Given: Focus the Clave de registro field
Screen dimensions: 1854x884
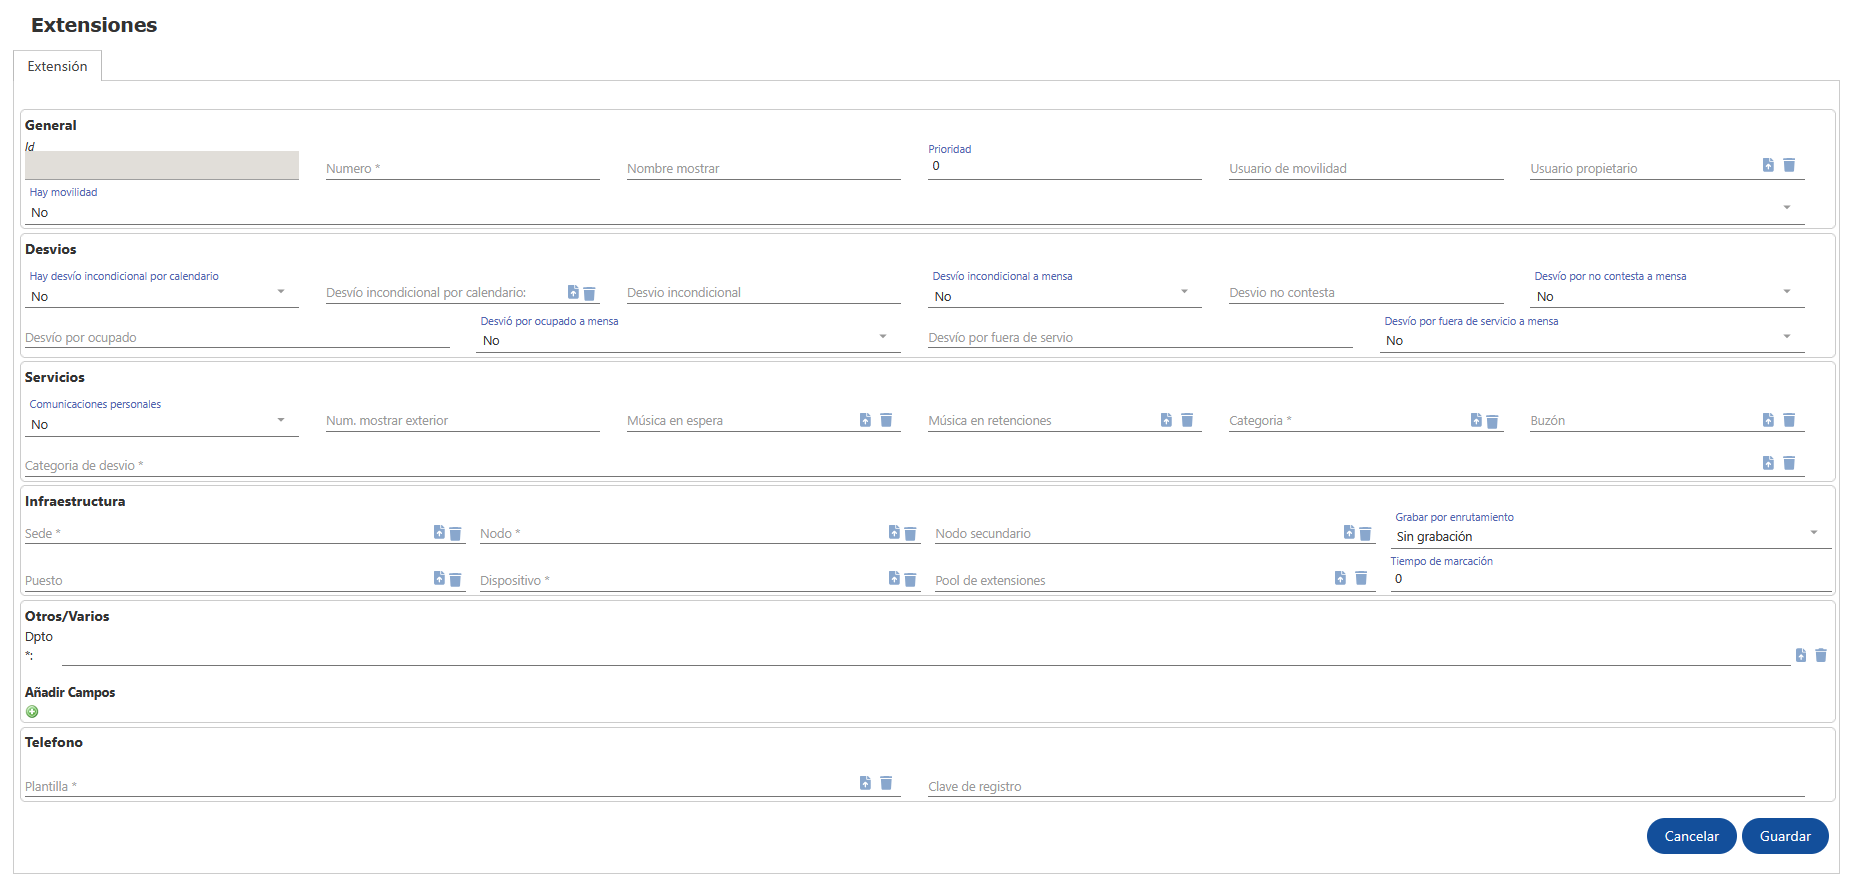Looking at the screenshot, I should coord(1366,786).
